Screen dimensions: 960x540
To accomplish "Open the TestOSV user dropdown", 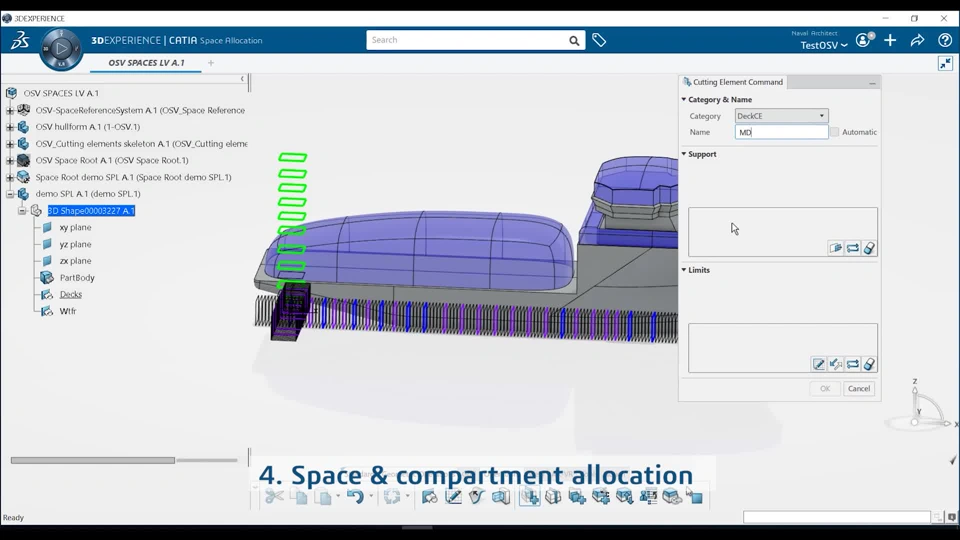I will [x=823, y=45].
